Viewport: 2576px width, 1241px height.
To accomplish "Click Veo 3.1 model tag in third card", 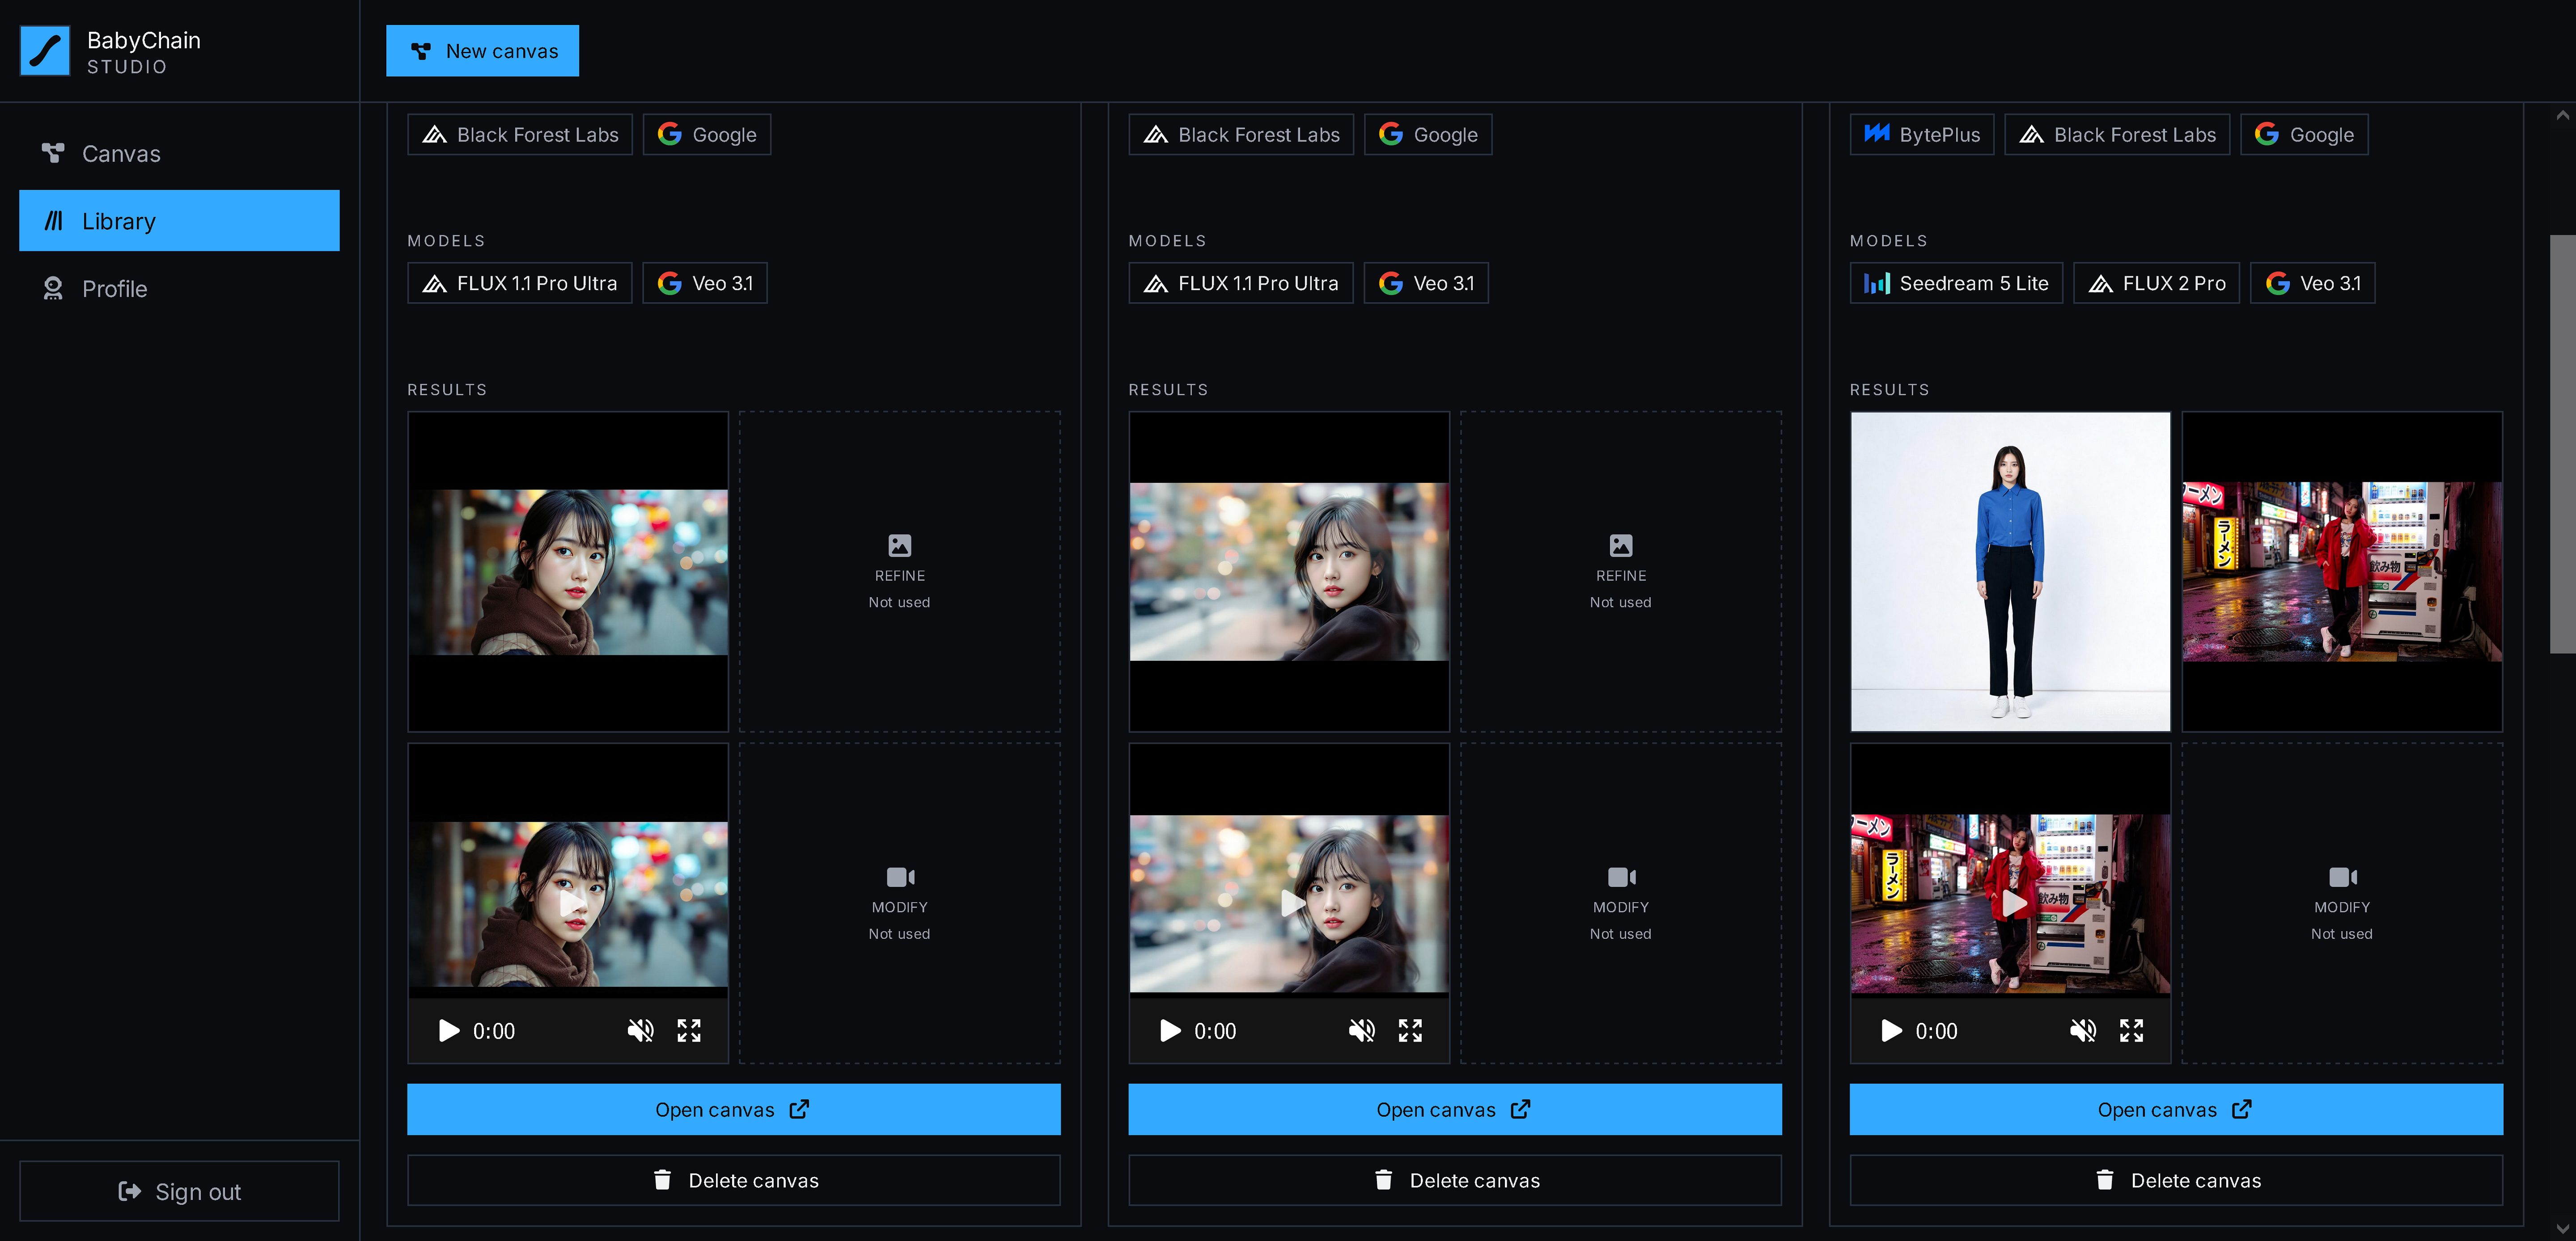I will 2312,283.
